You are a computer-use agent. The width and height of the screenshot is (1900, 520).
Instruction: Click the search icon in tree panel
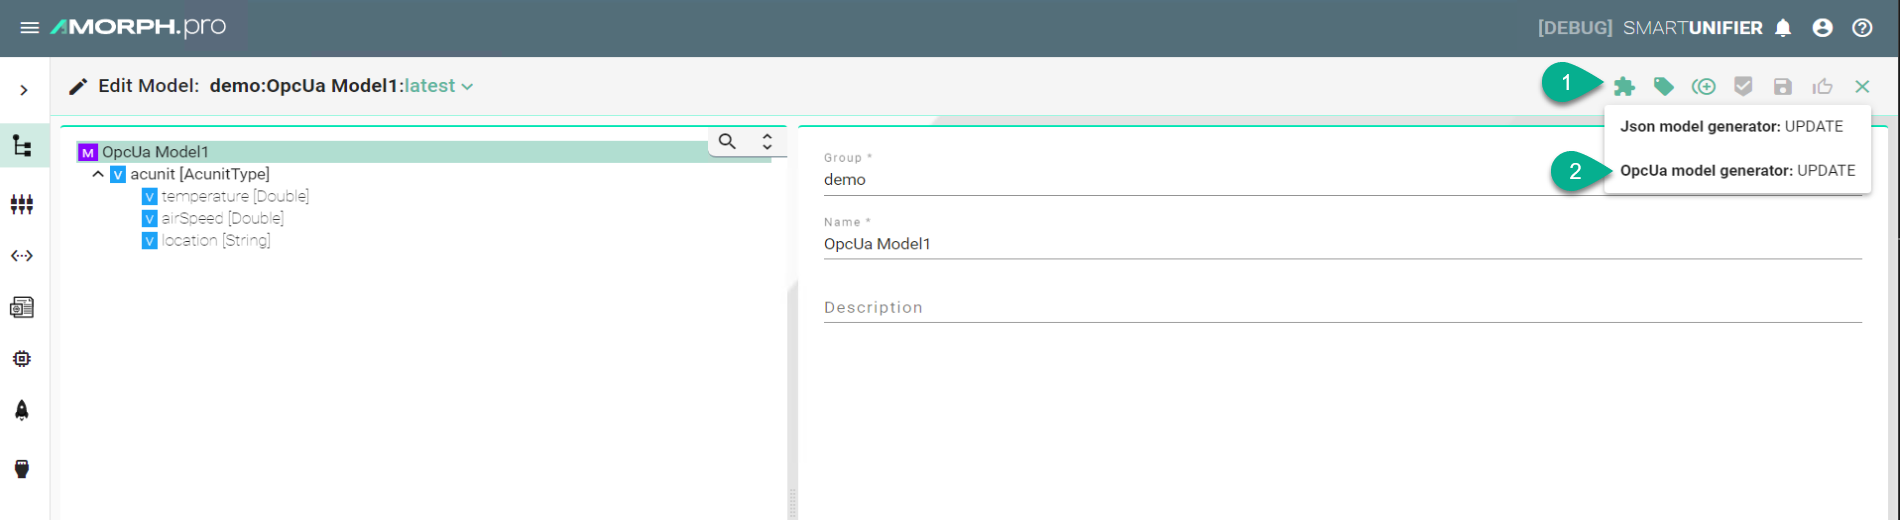[x=727, y=142]
